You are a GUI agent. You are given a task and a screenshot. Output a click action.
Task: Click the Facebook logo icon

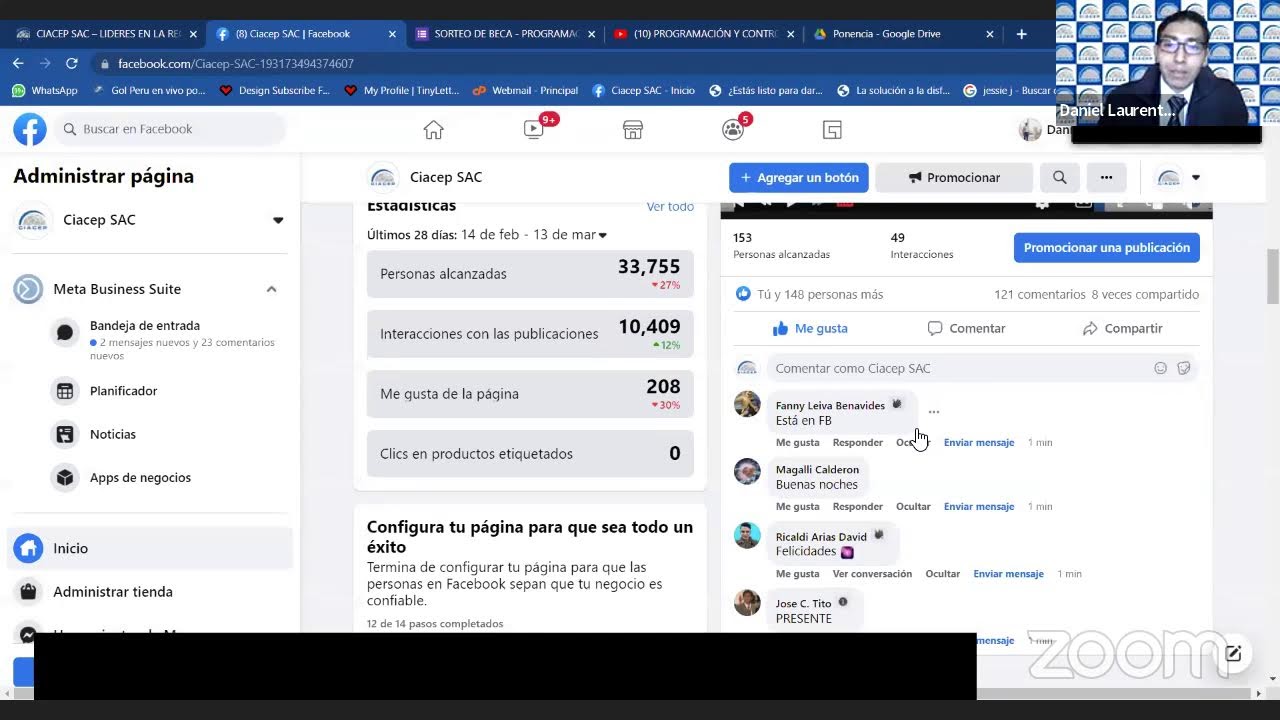coord(29,129)
